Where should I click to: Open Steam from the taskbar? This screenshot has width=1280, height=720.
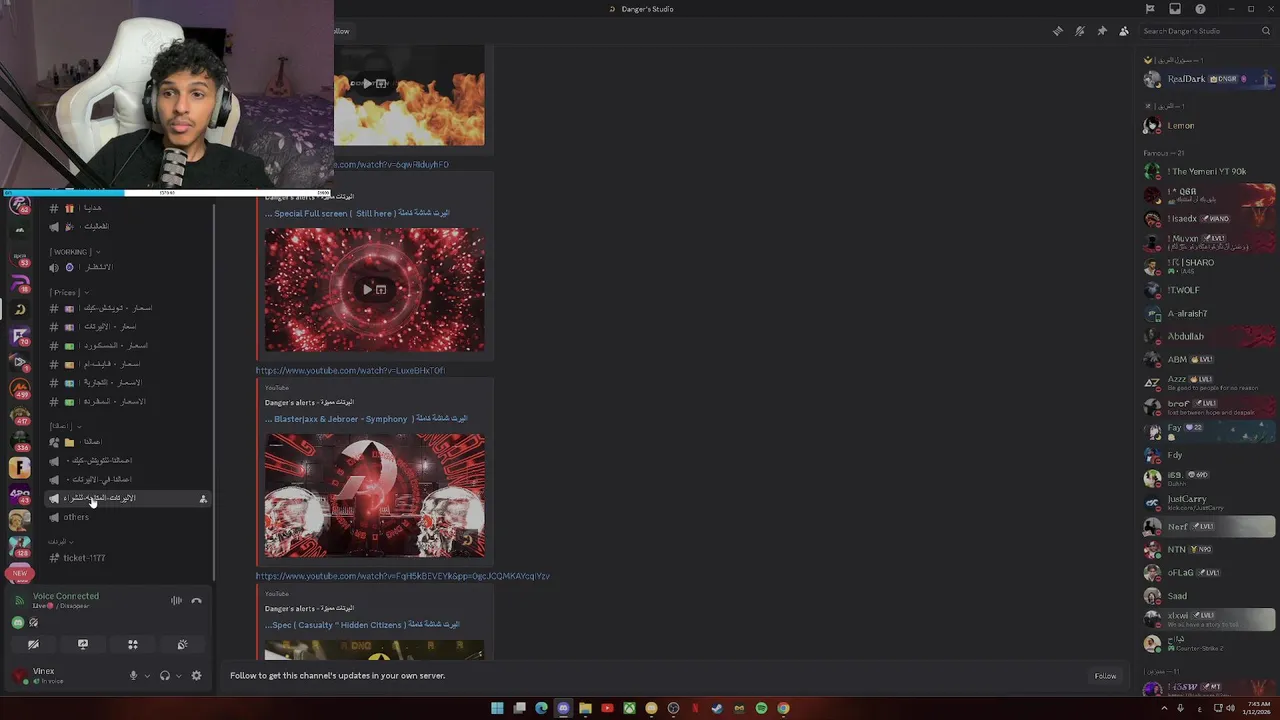tap(718, 708)
